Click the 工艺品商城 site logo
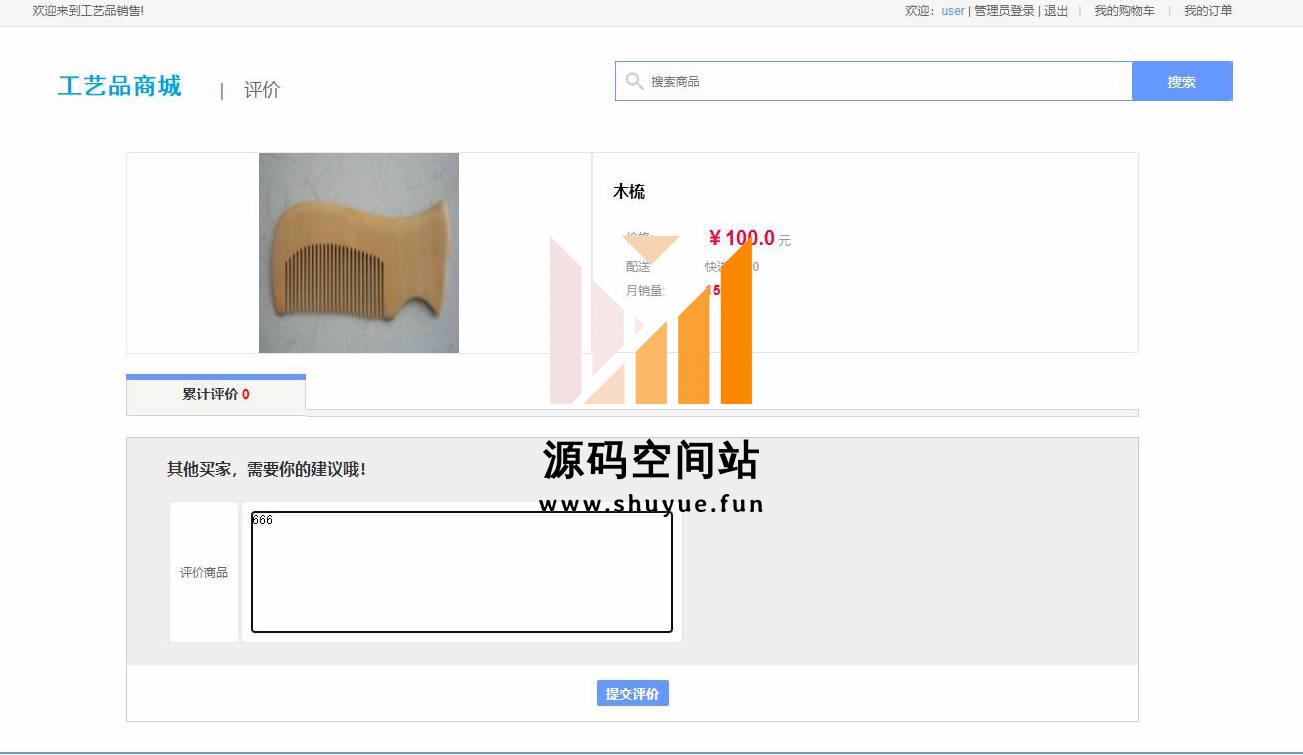 click(120, 86)
